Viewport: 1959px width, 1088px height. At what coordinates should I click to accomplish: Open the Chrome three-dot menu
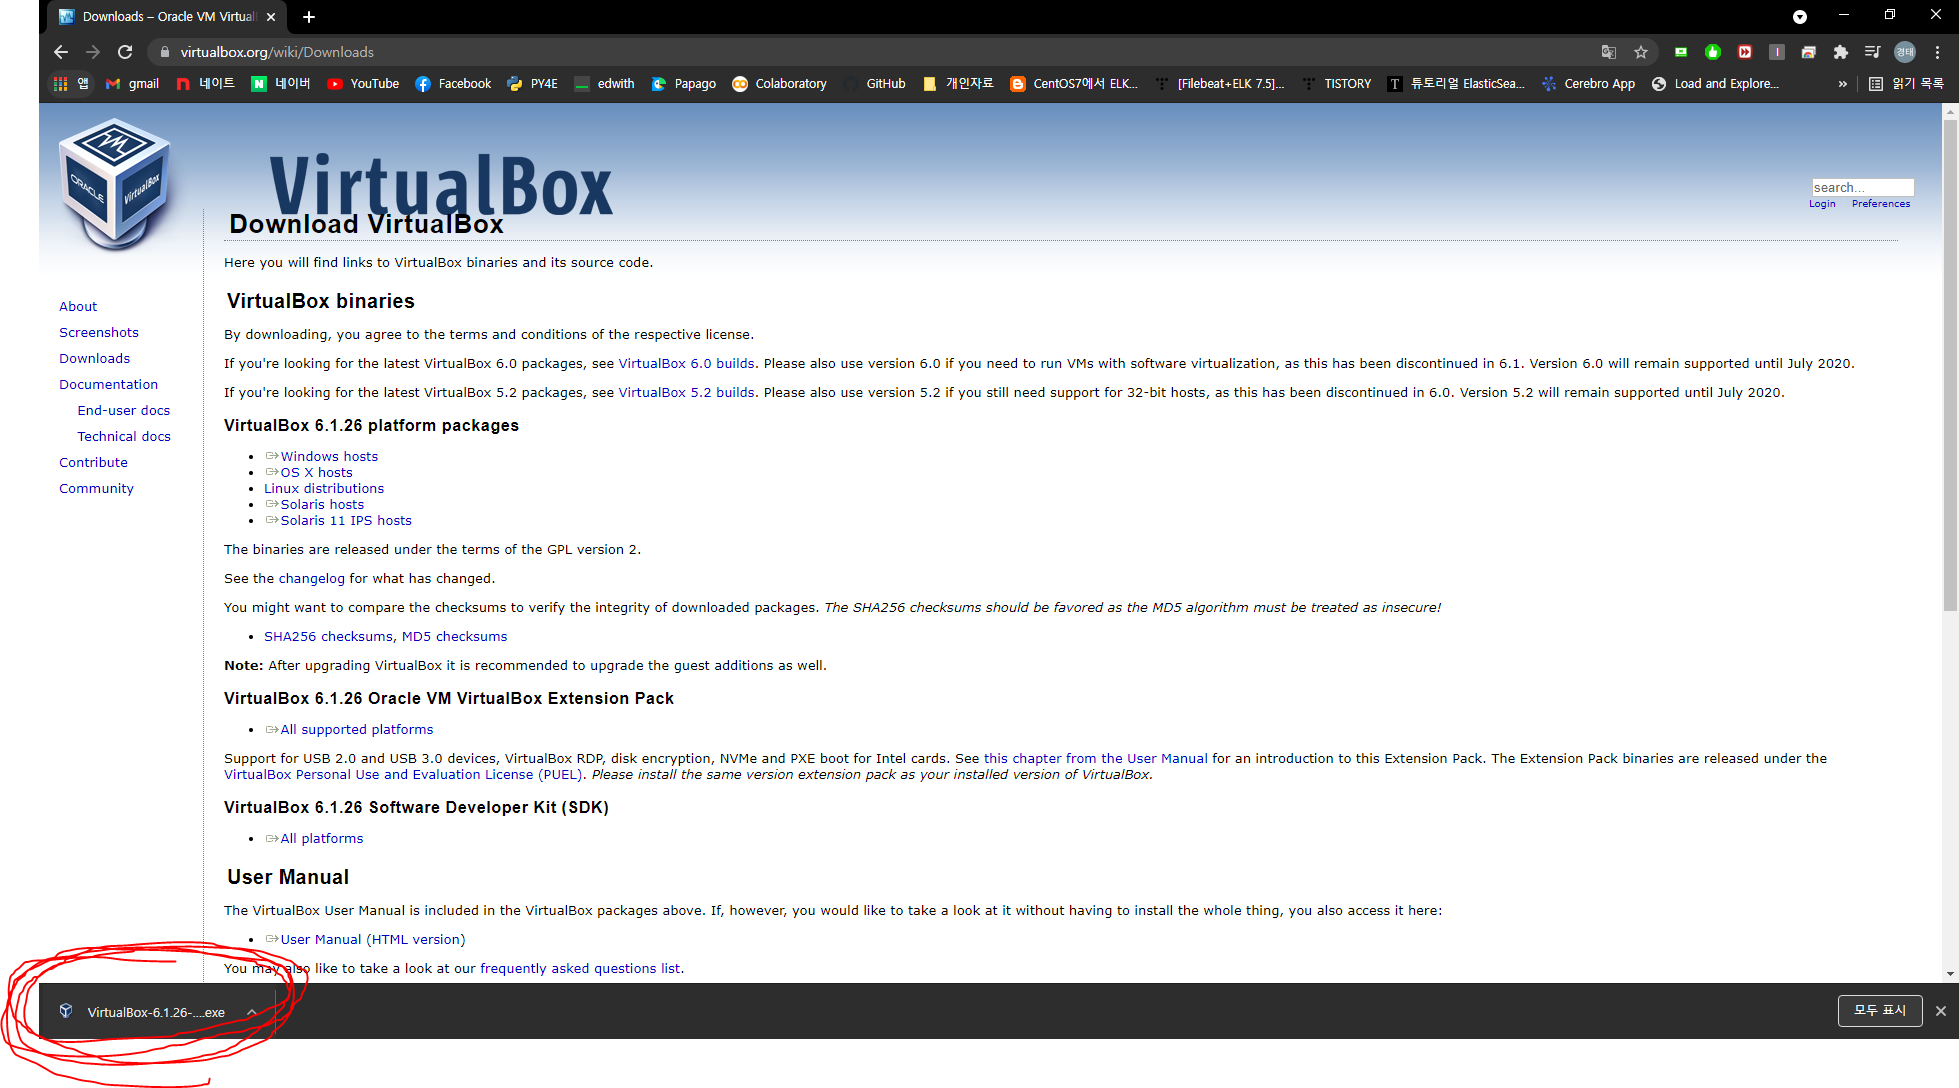coord(1937,52)
